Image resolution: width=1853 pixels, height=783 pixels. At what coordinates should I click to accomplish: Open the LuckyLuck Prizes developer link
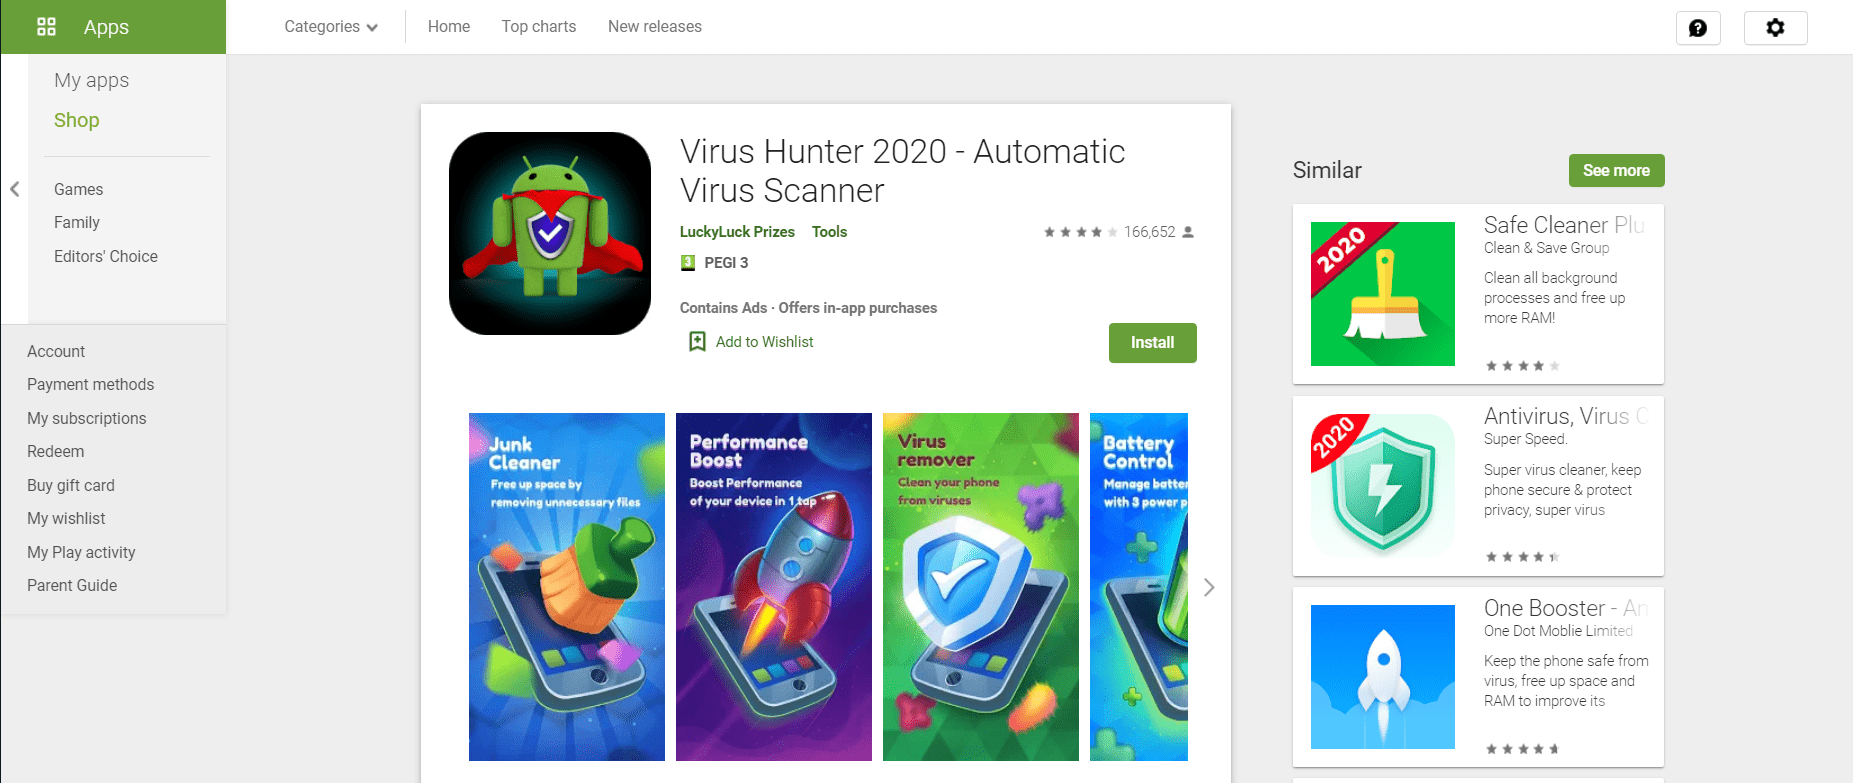pyautogui.click(x=737, y=232)
